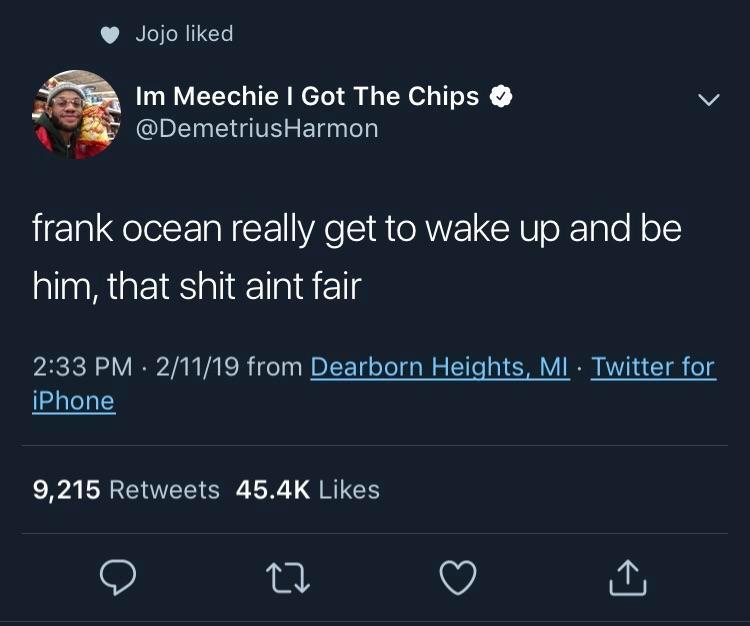Click the blue verified badge

(x=501, y=97)
